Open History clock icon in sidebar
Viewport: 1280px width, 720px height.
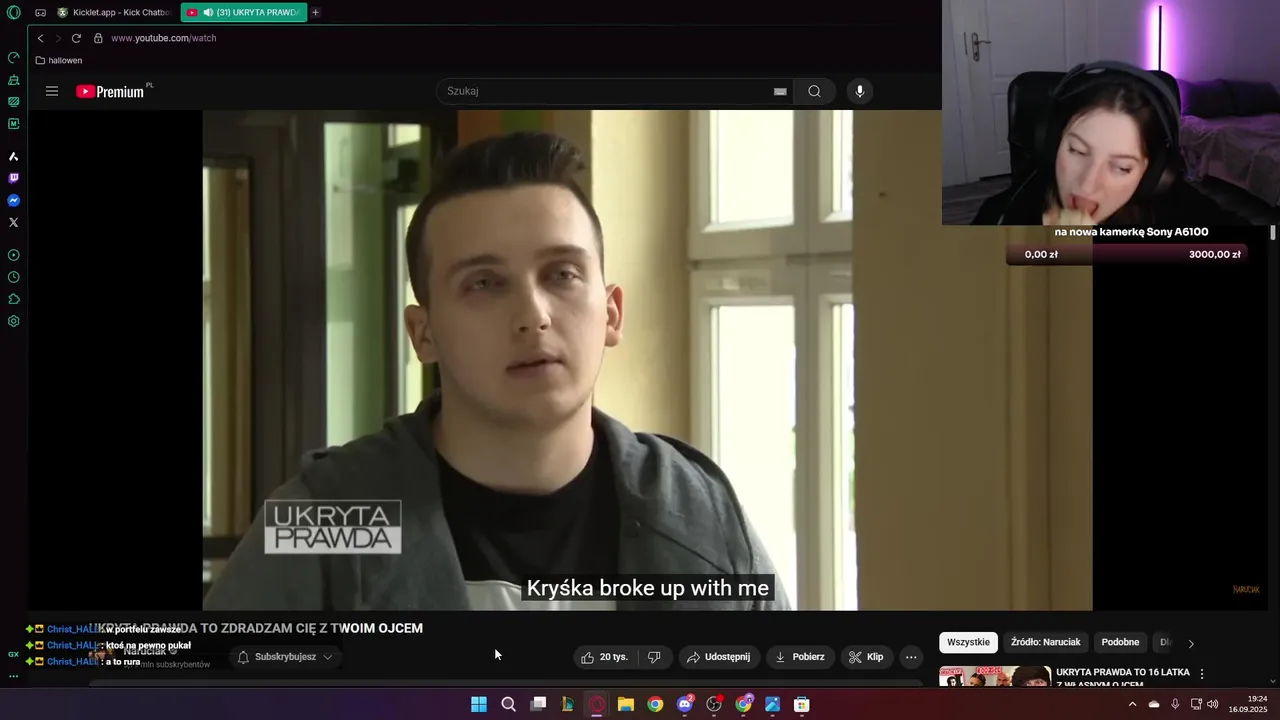click(x=14, y=277)
